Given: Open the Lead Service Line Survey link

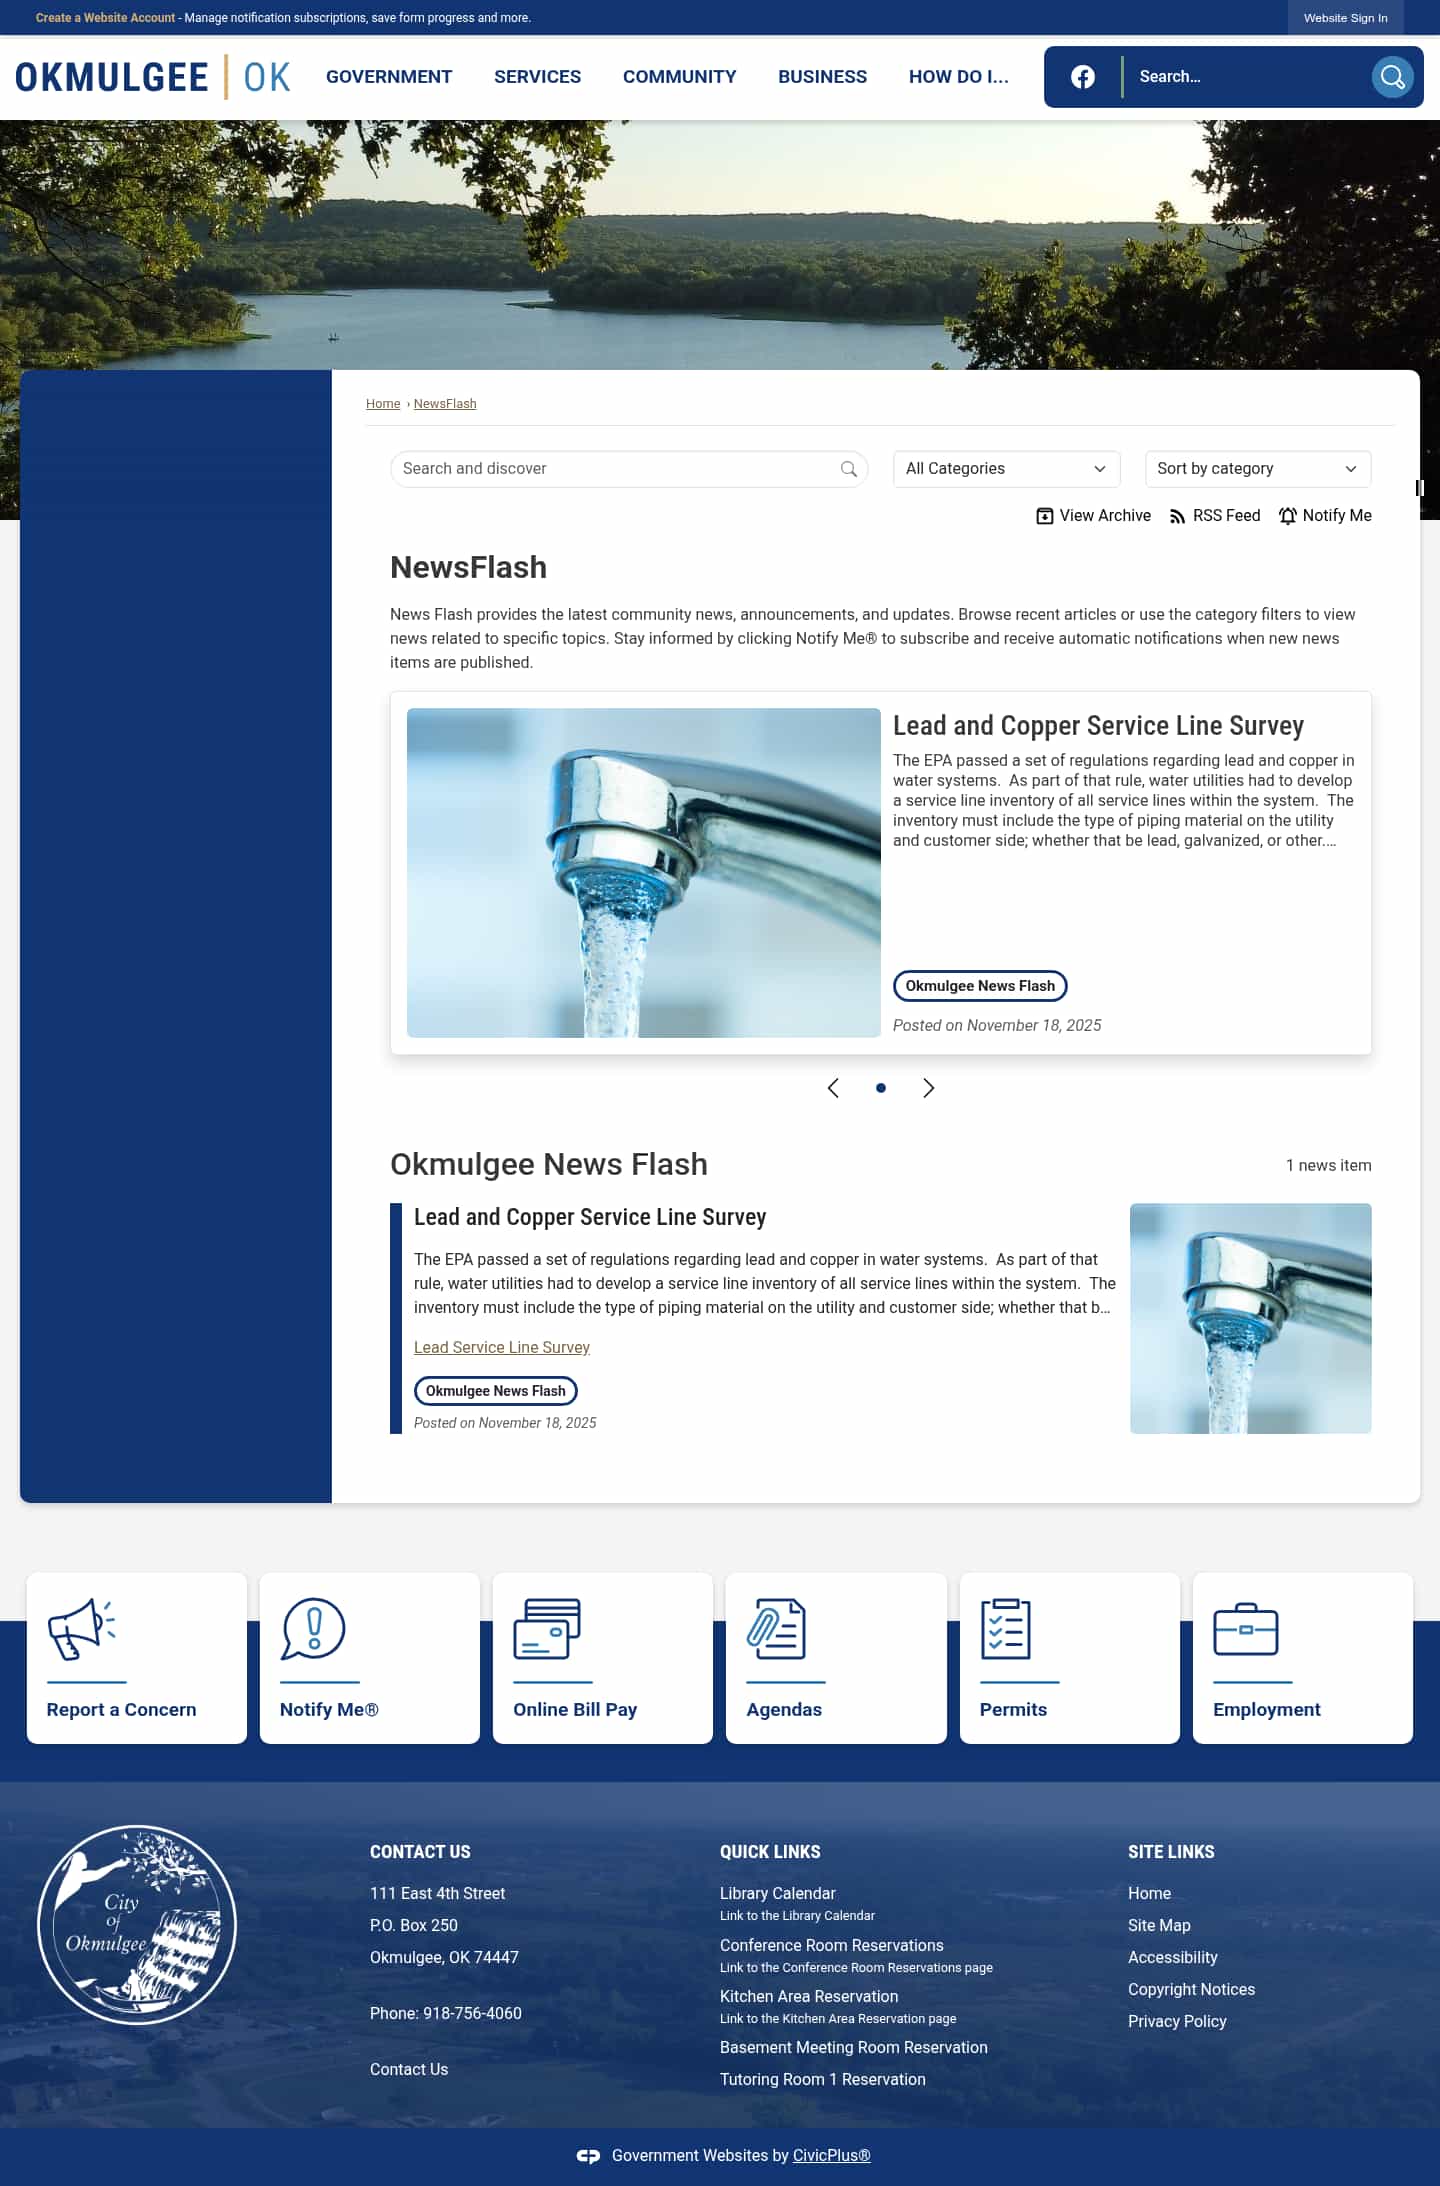Looking at the screenshot, I should click(502, 1348).
